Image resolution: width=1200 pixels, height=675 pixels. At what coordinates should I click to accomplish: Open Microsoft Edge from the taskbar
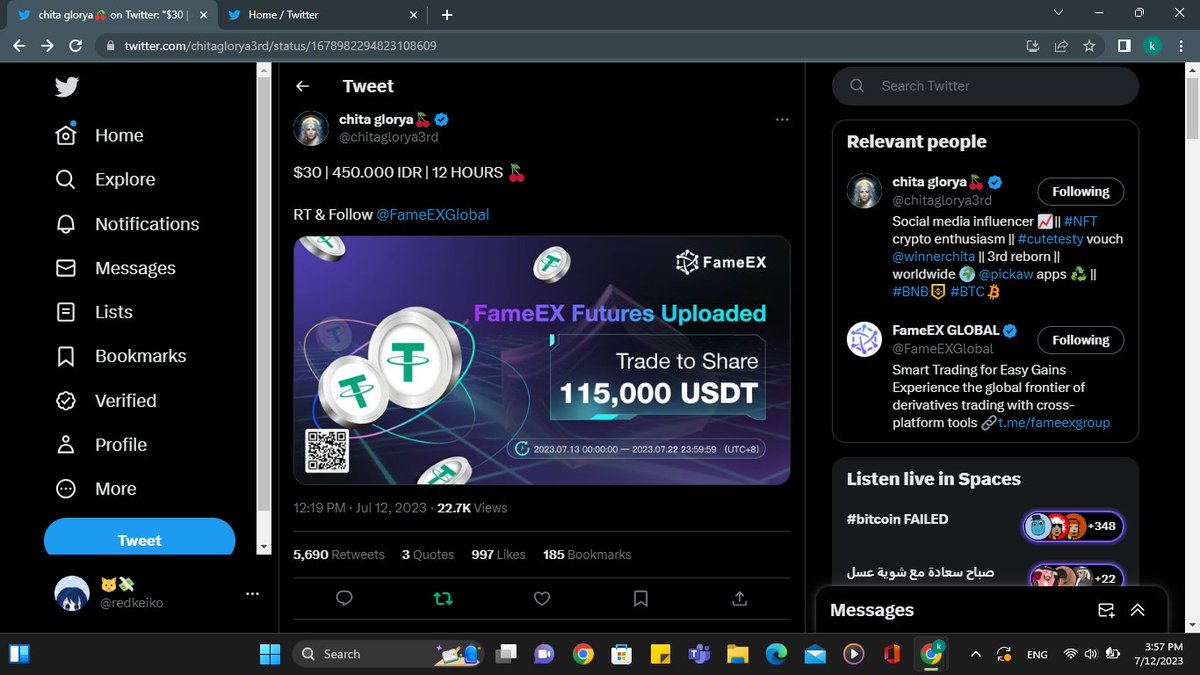tap(776, 654)
